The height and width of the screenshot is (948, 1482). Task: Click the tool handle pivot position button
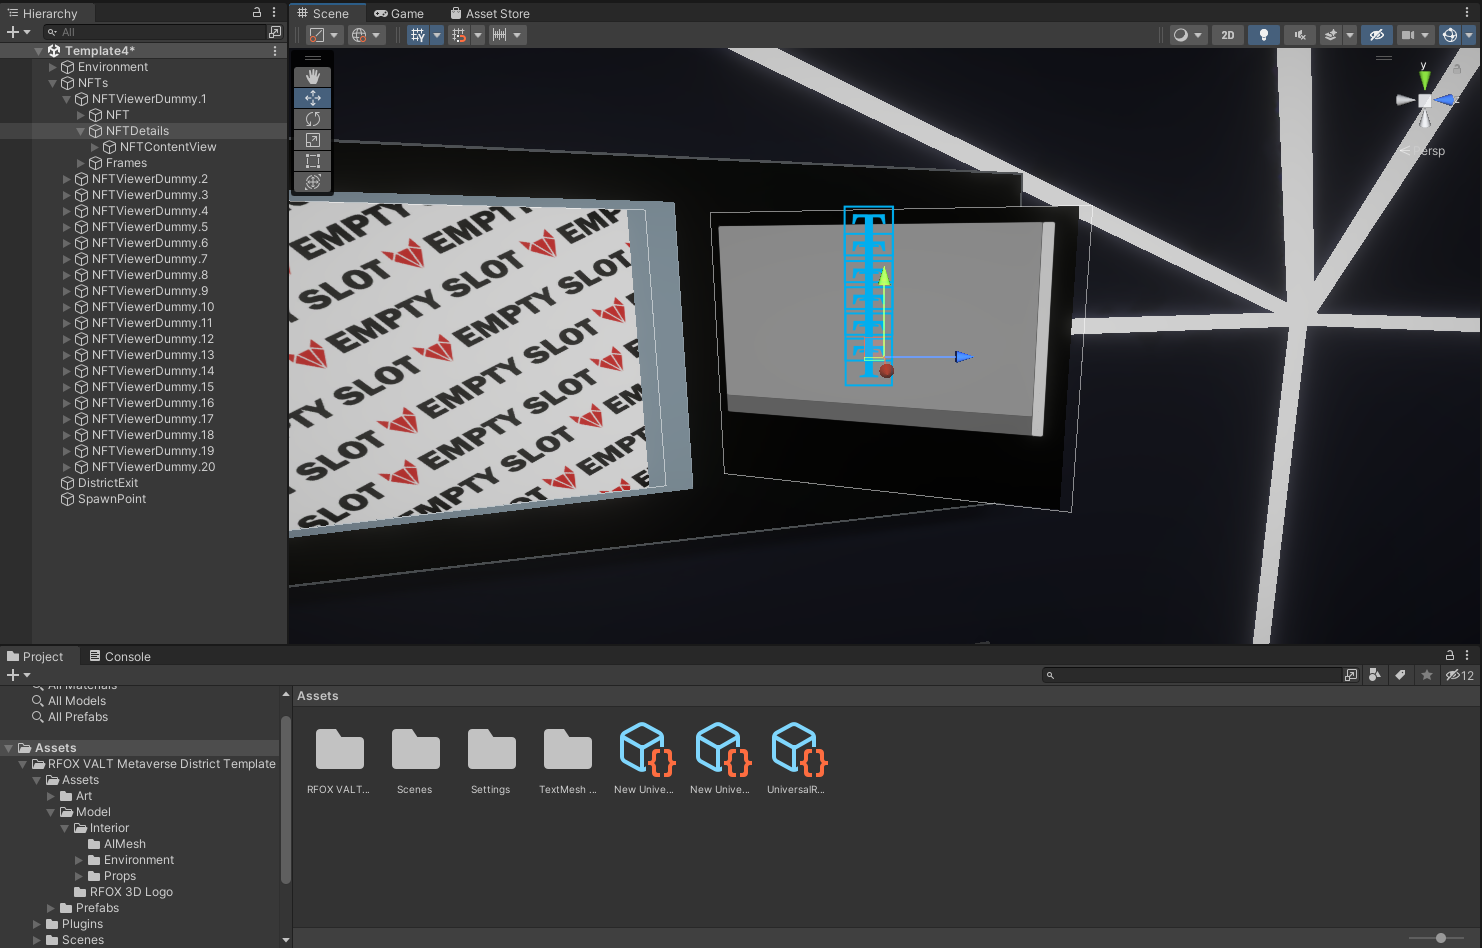click(323, 35)
